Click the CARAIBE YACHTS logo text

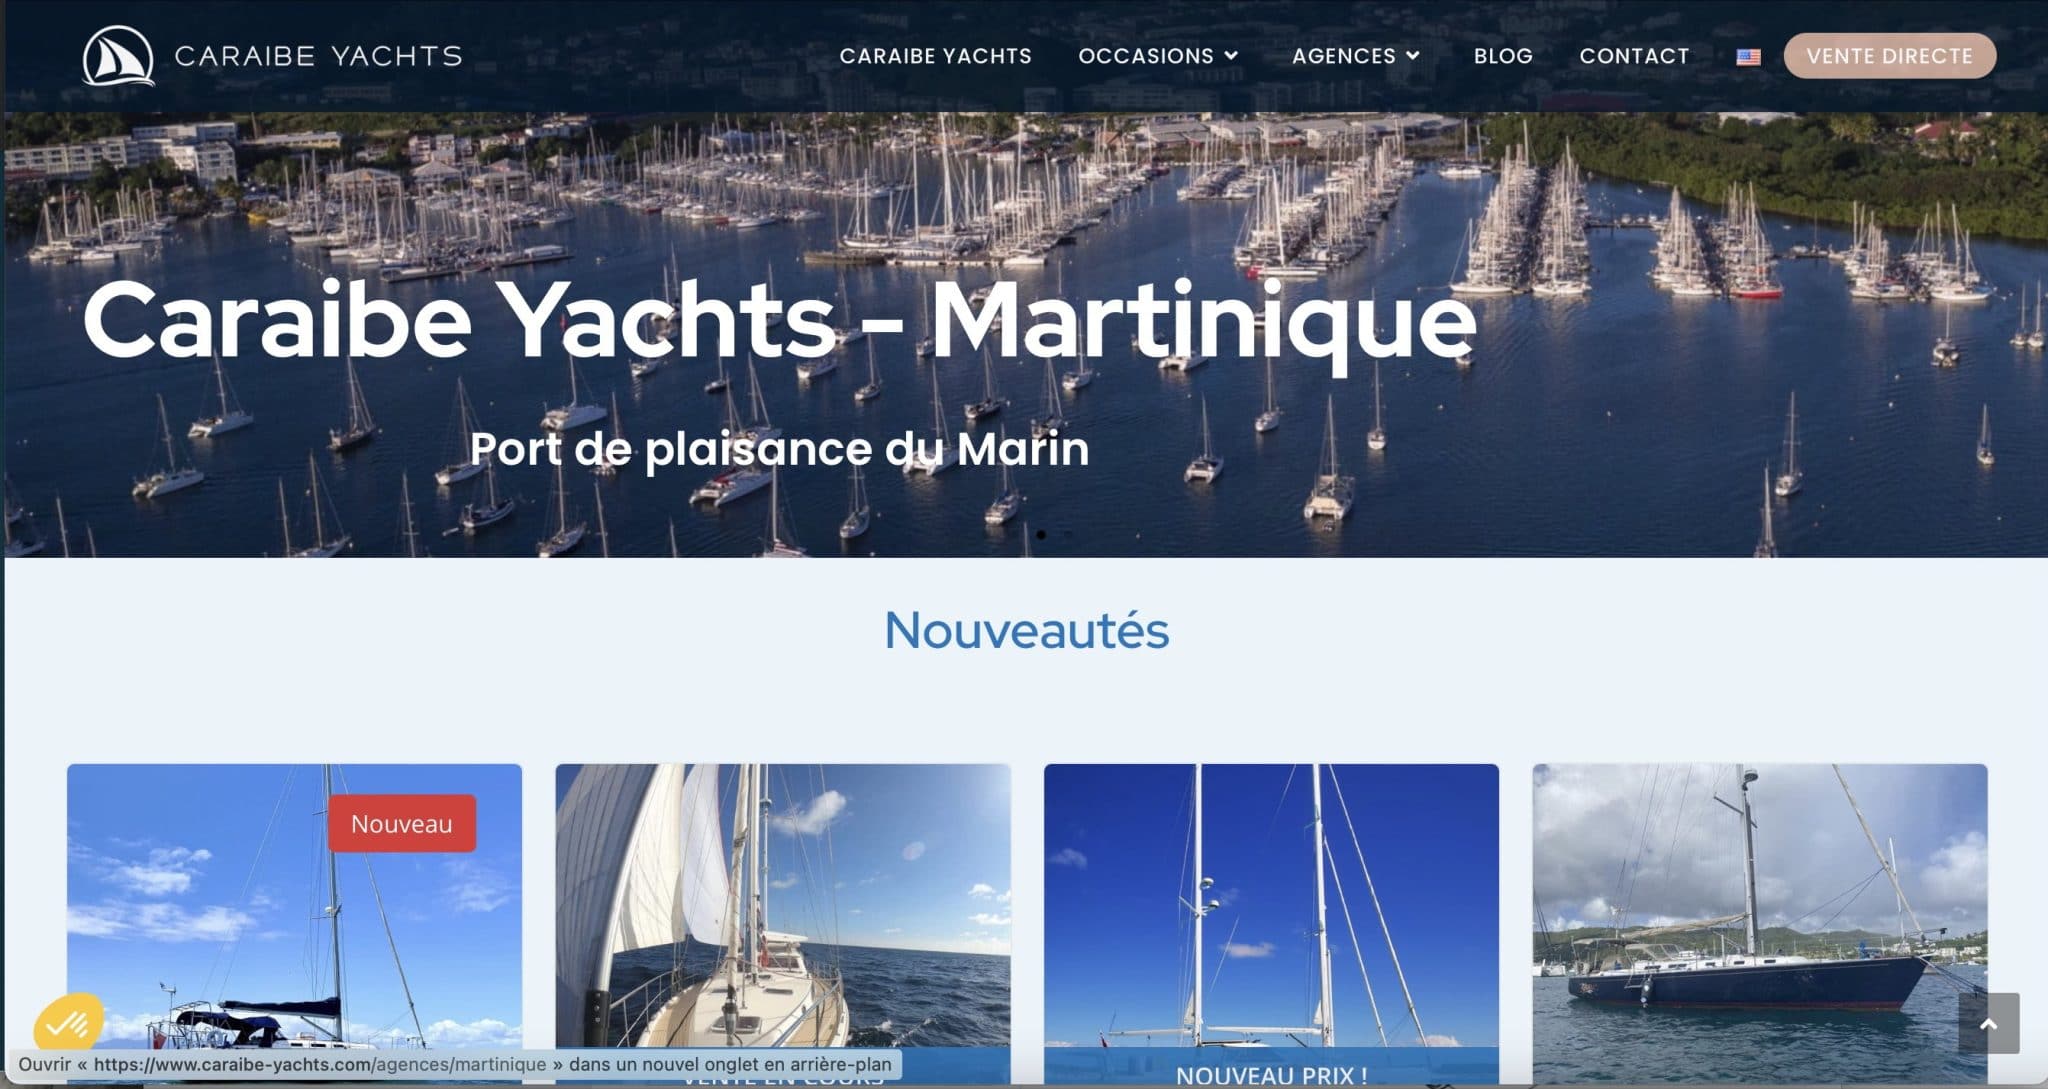[x=318, y=56]
